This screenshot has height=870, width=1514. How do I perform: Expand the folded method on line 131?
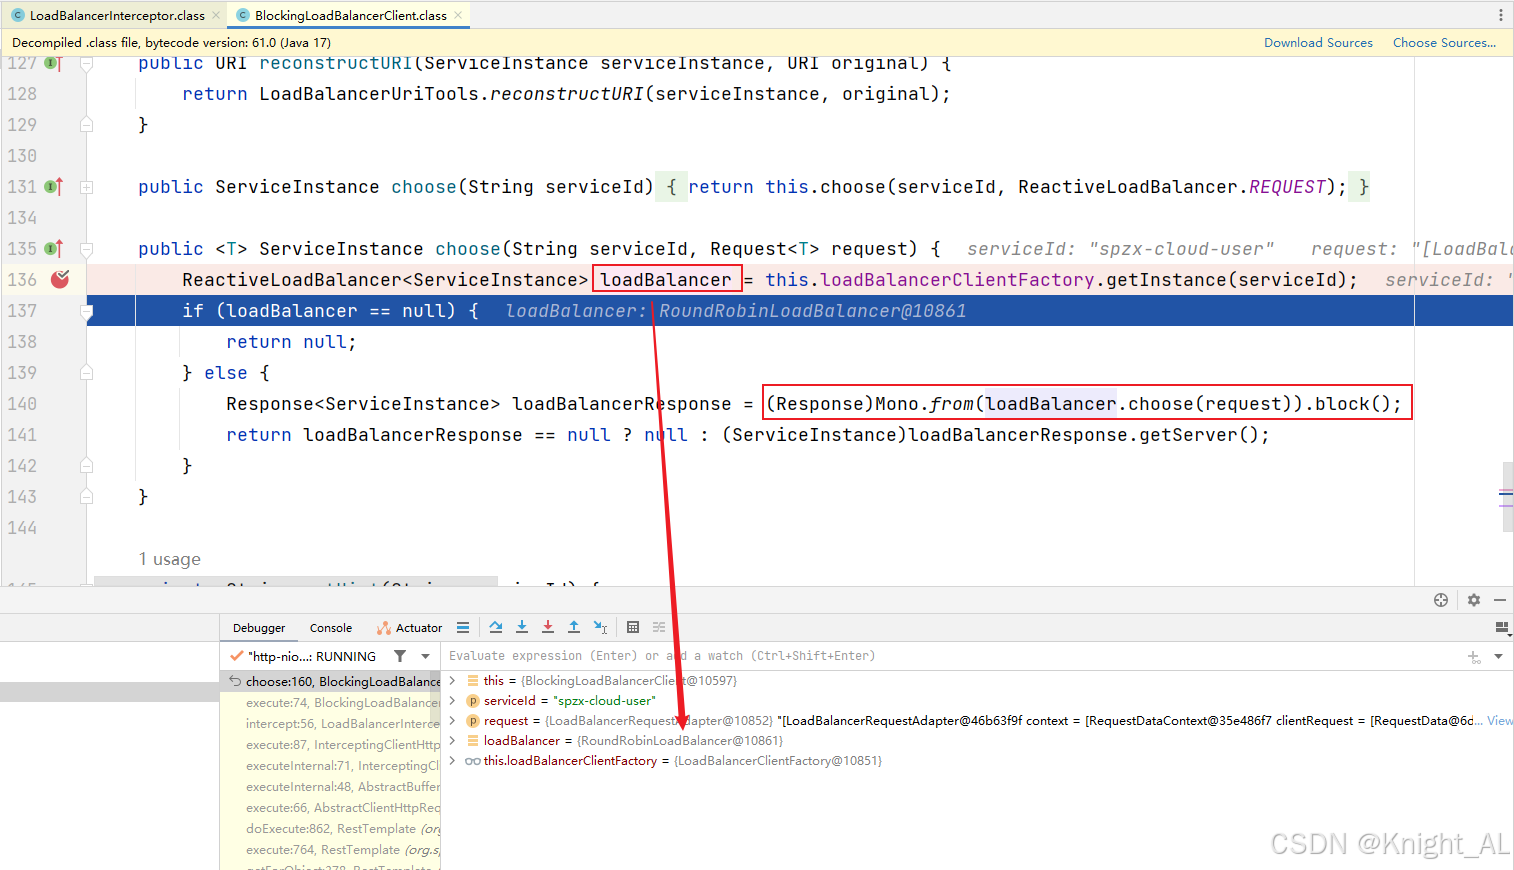pos(86,187)
